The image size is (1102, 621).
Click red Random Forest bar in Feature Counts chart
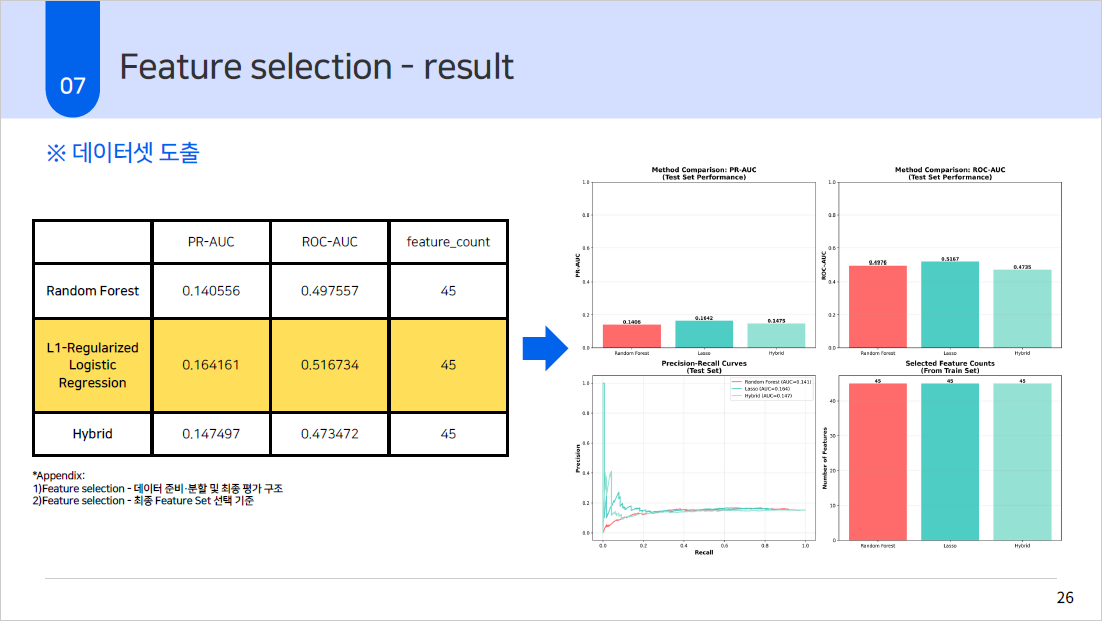pyautogui.click(x=877, y=461)
